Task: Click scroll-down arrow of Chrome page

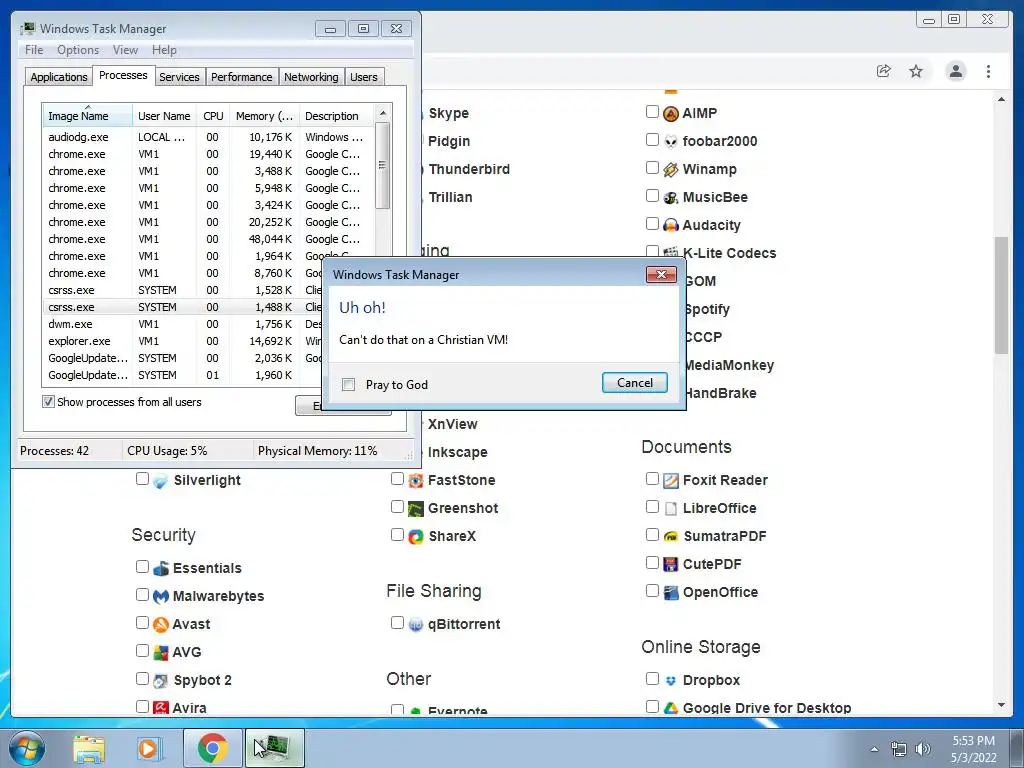Action: pos(1001,705)
